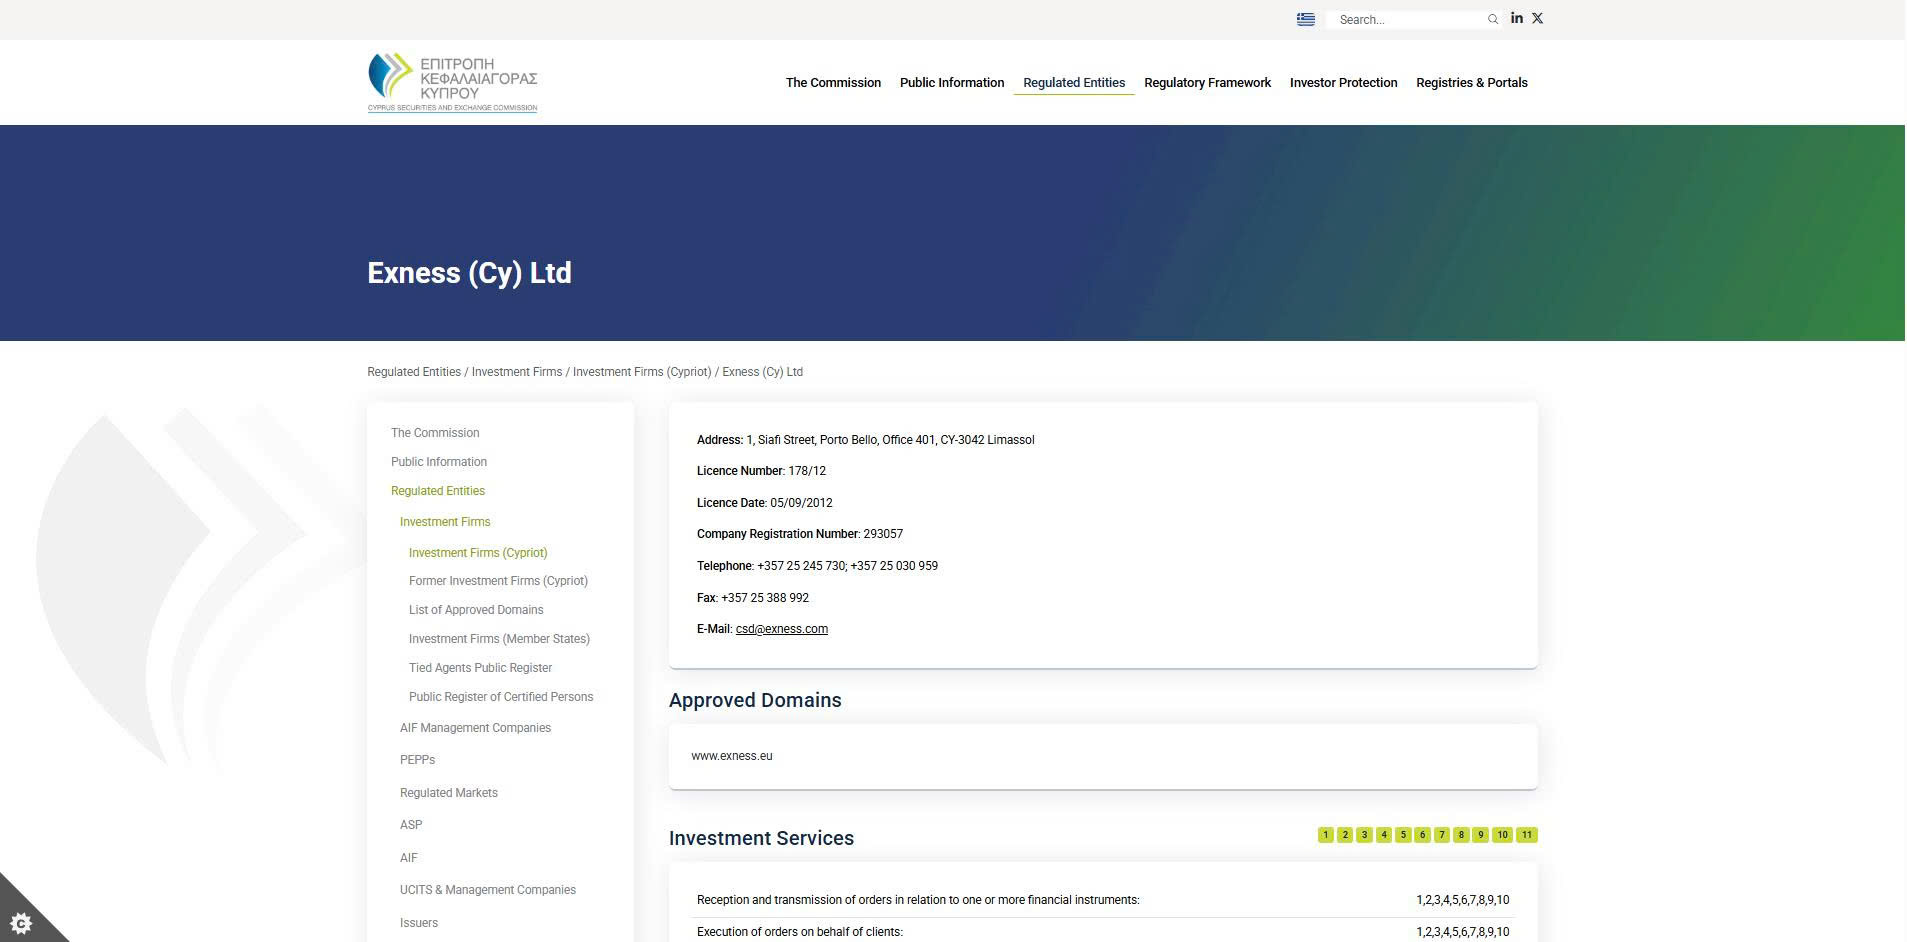Select investment service badge 9

[1481, 835]
